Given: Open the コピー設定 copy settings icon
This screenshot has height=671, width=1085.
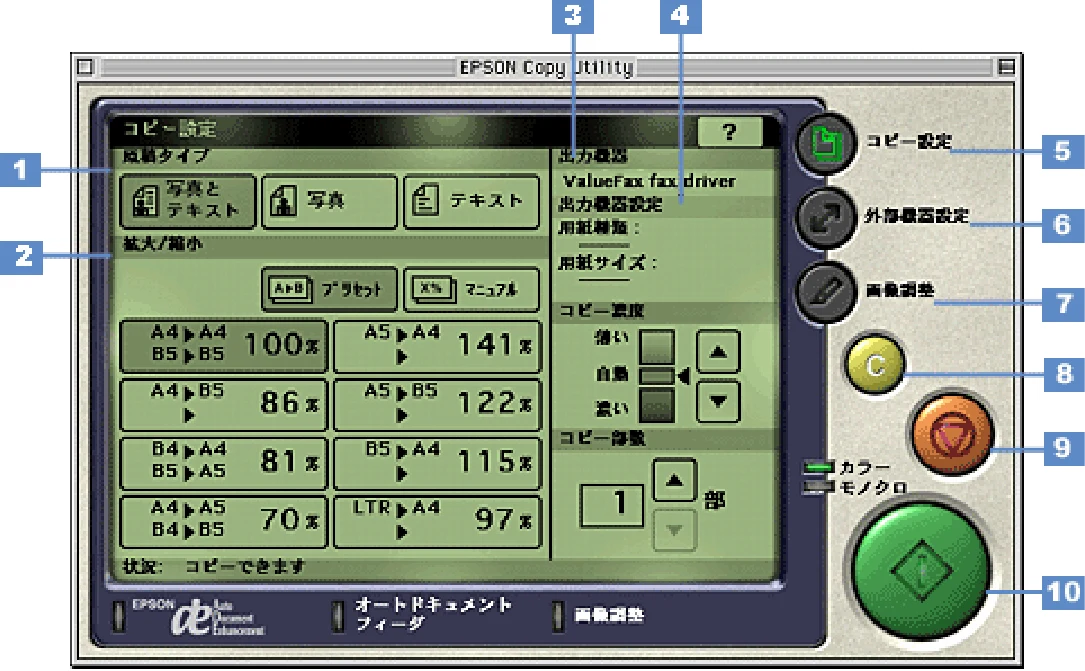Looking at the screenshot, I should tap(826, 144).
